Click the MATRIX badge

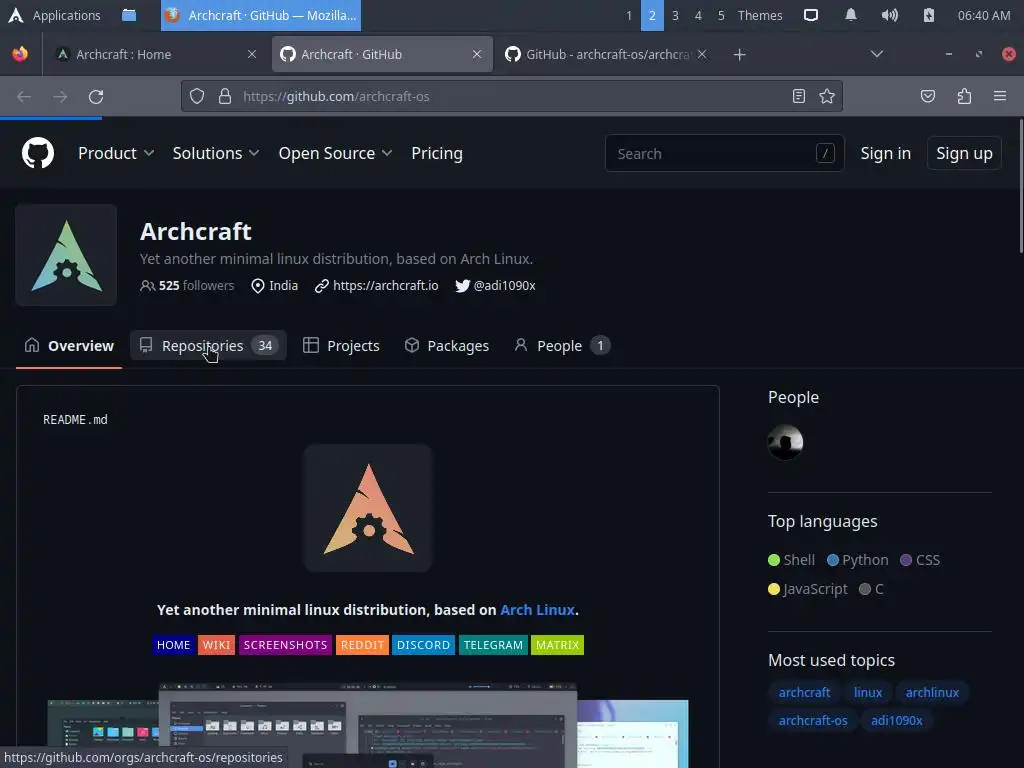pos(557,645)
